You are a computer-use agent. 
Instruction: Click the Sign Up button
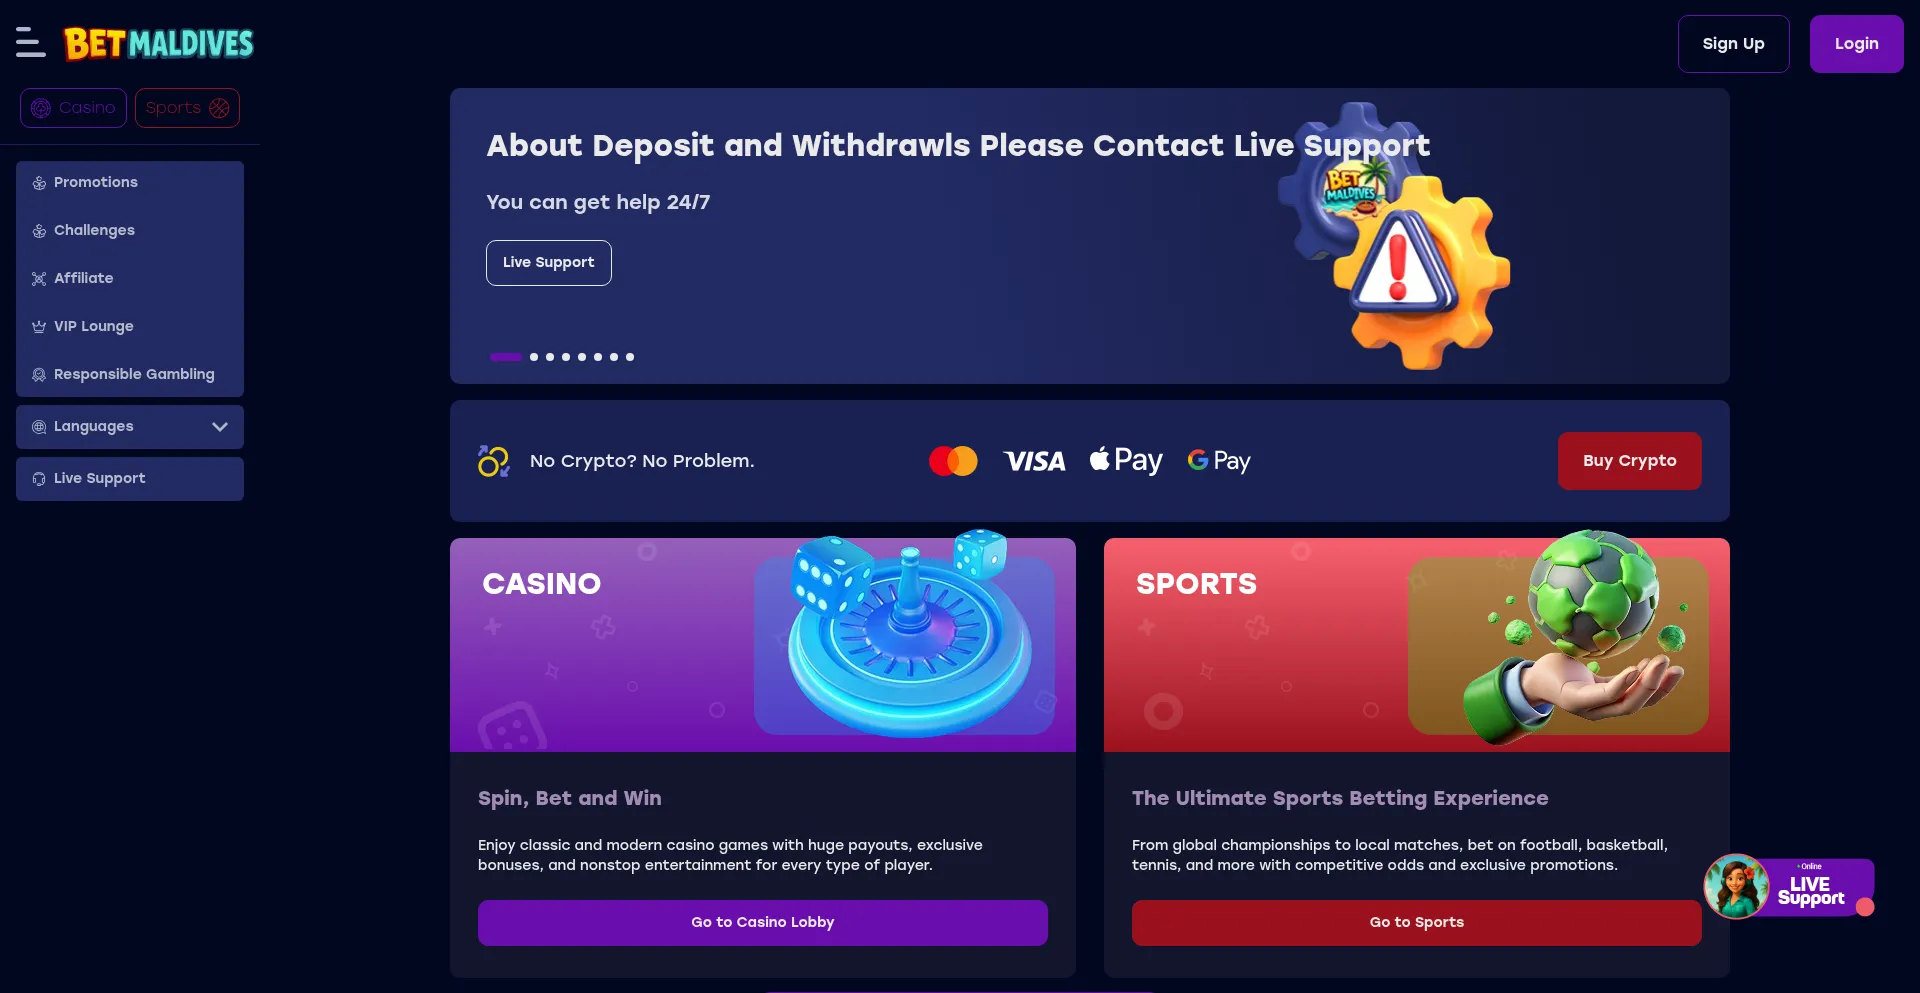click(x=1733, y=44)
